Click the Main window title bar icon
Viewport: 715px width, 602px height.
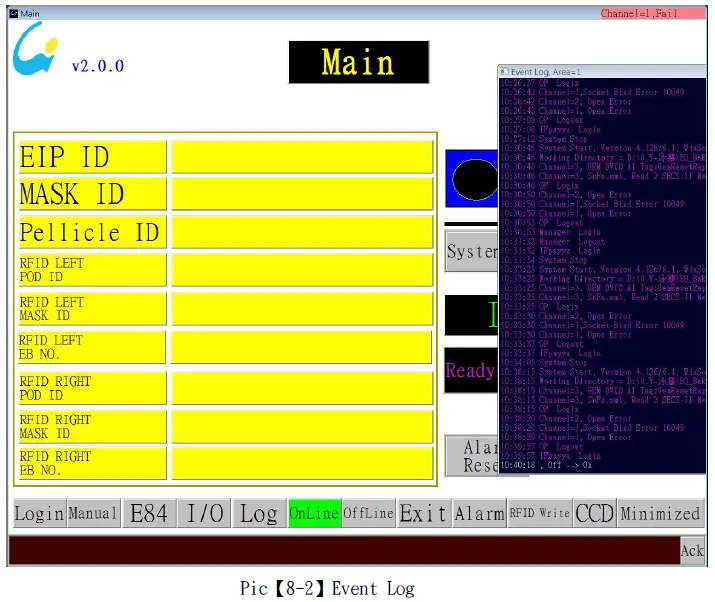[14, 13]
